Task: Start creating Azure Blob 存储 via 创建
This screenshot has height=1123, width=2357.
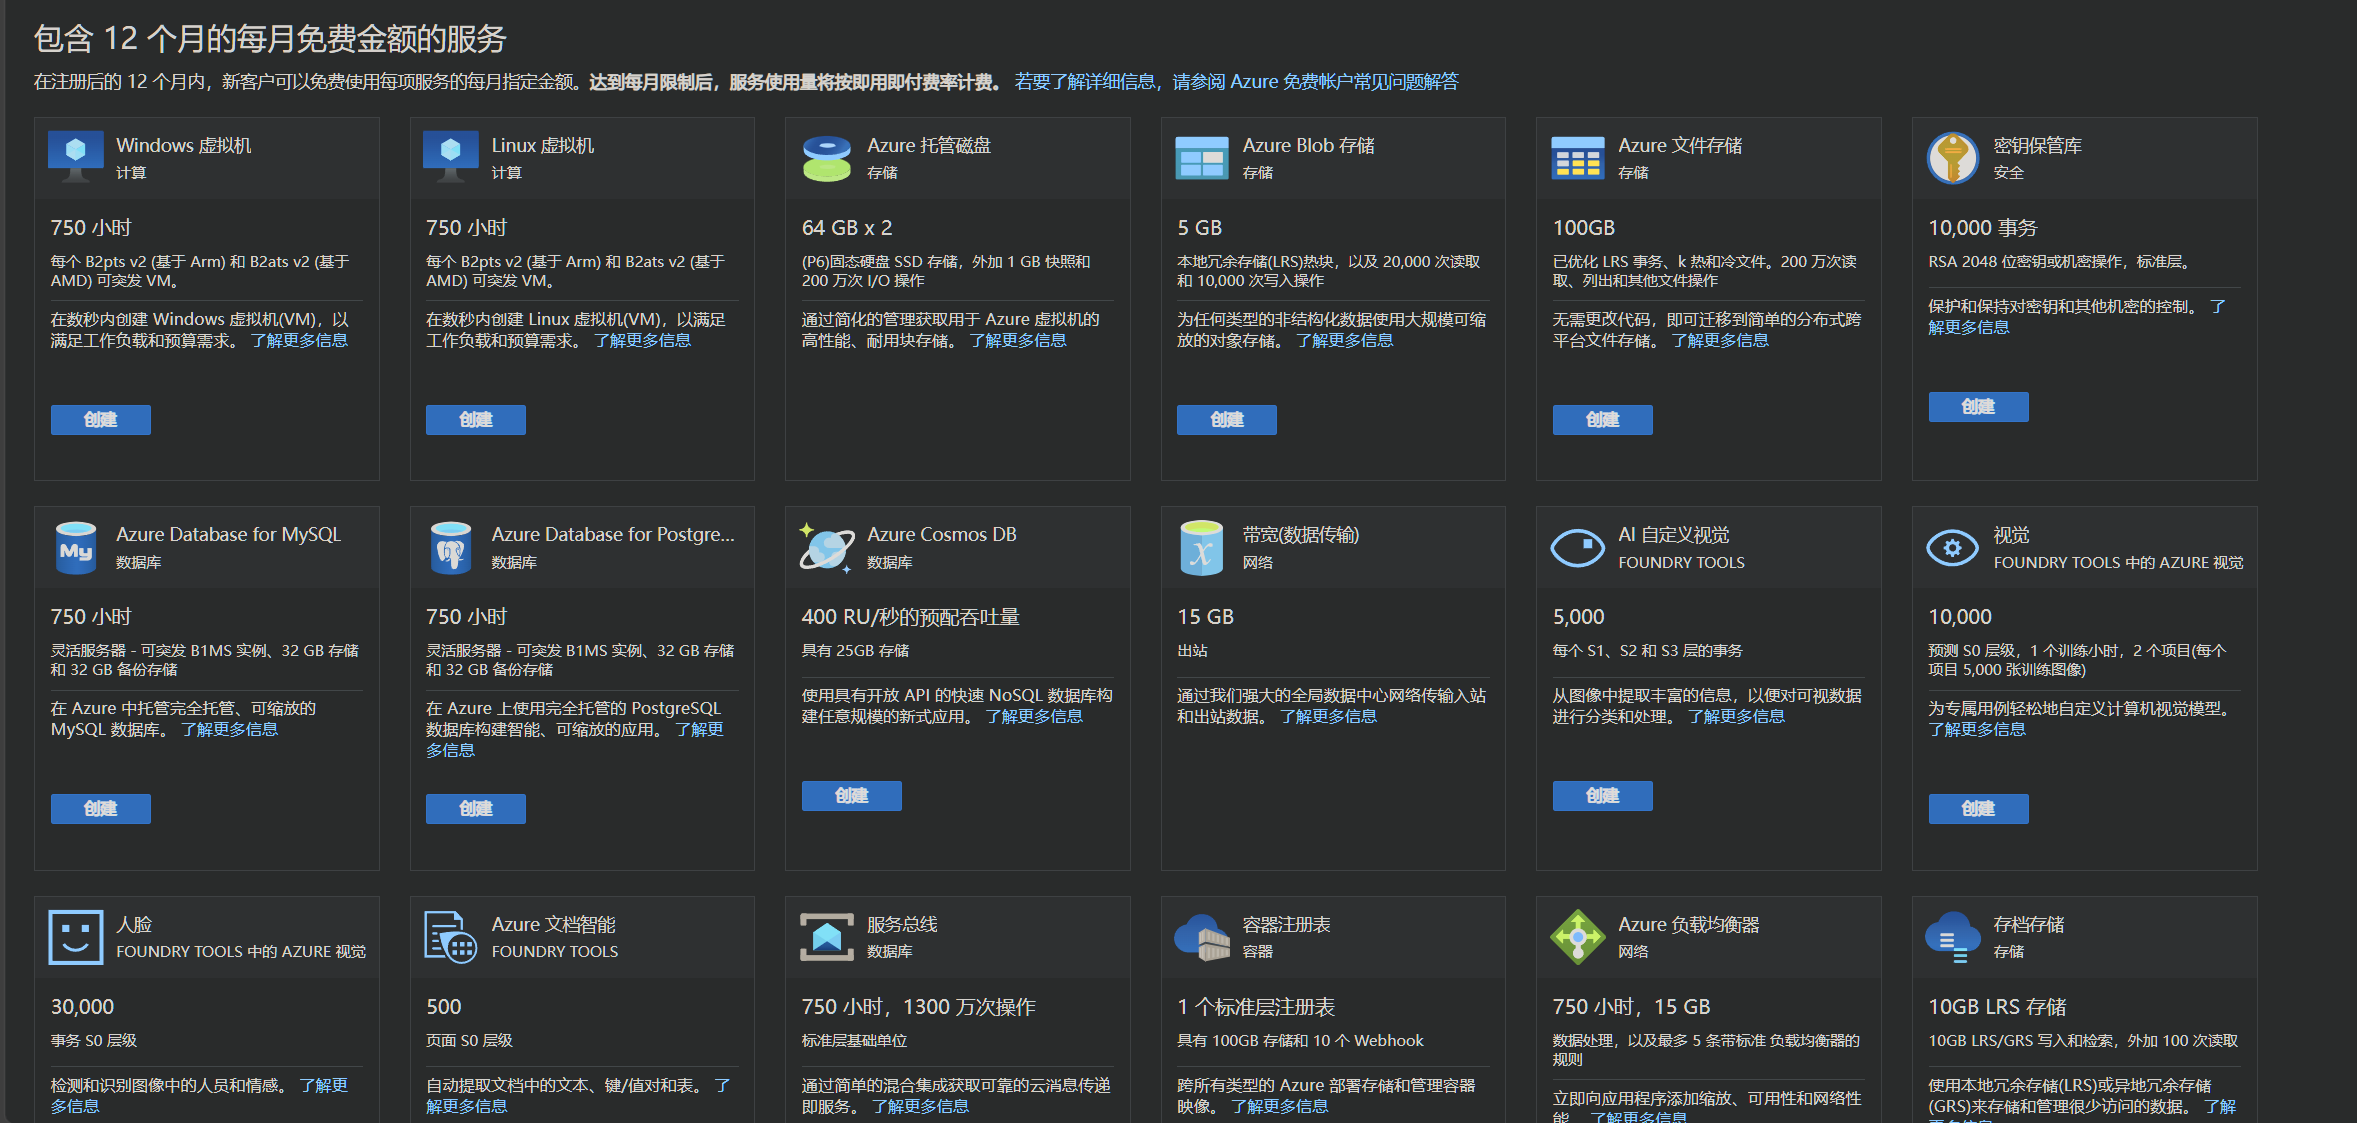Action: click(x=1227, y=420)
